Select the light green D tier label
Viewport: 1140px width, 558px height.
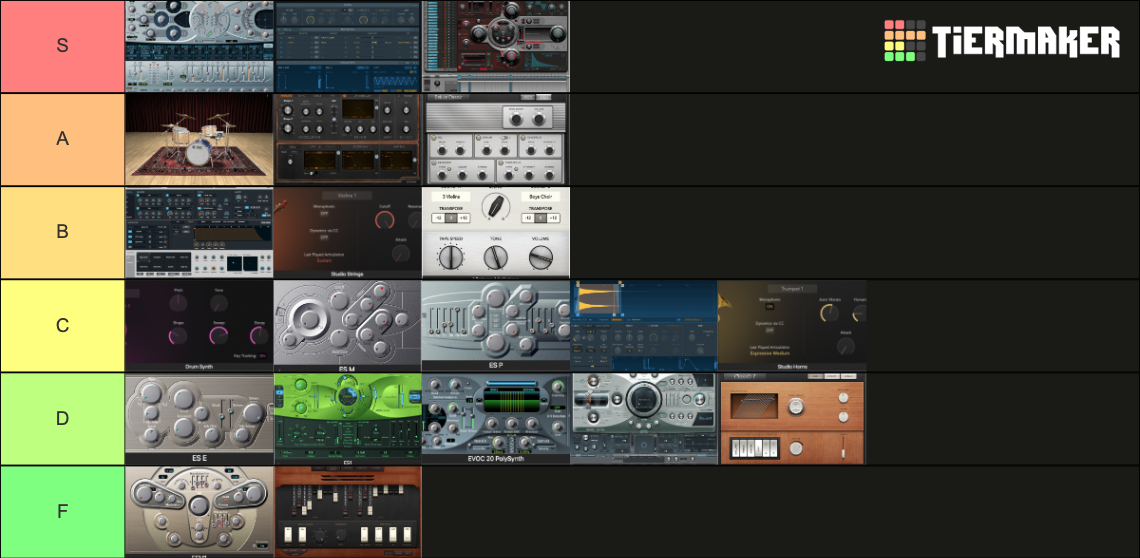(x=63, y=418)
